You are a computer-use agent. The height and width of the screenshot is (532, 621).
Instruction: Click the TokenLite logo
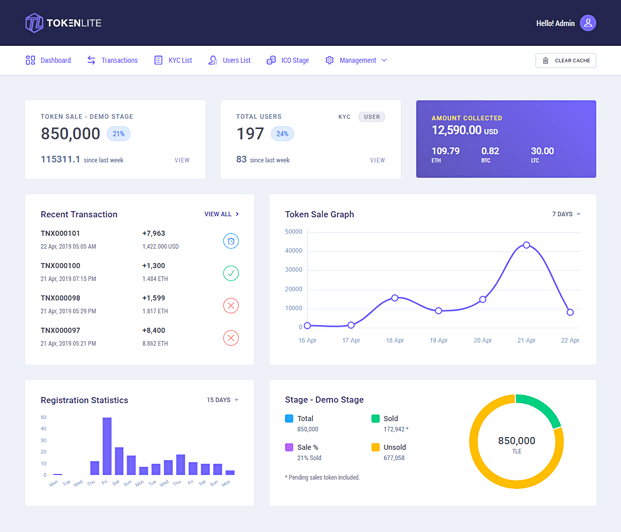63,23
